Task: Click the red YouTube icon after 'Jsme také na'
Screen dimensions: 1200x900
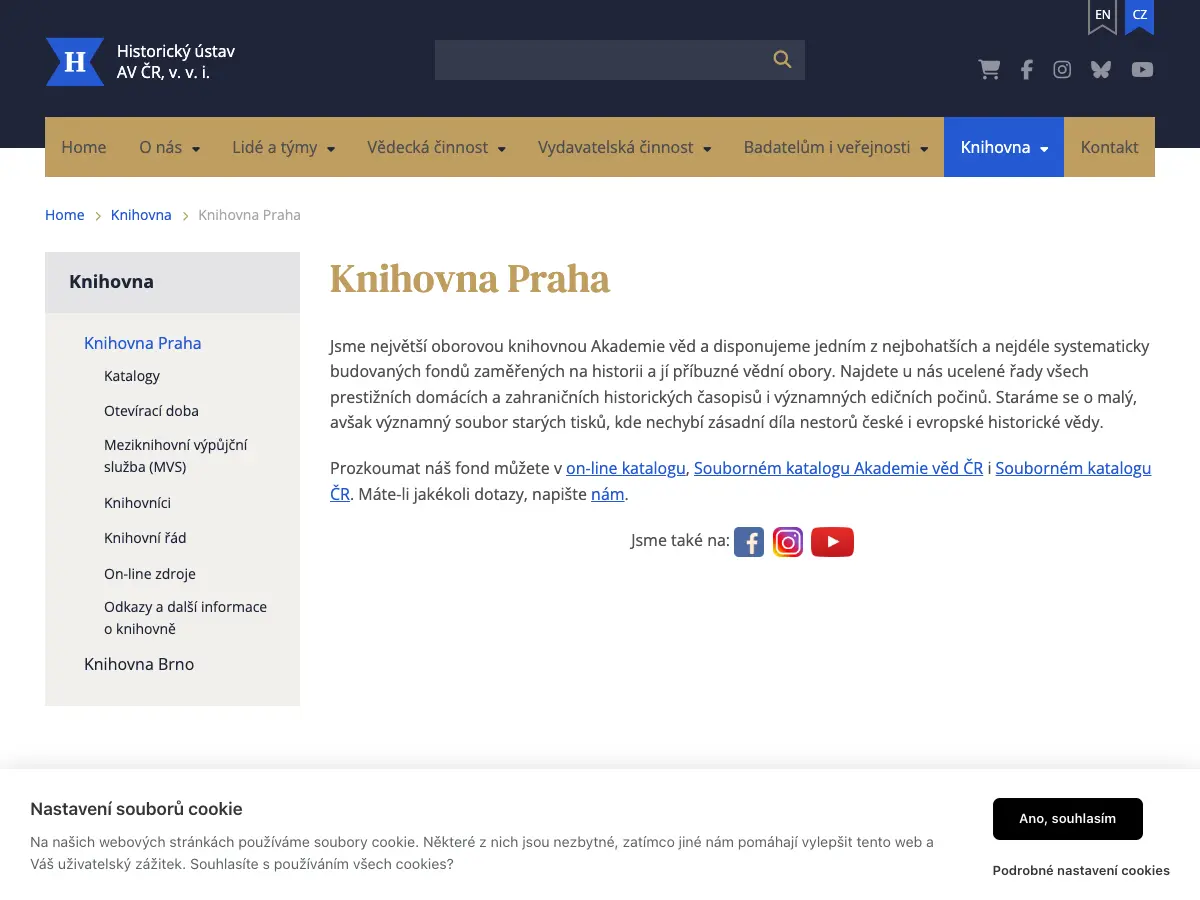Action: pyautogui.click(x=832, y=542)
